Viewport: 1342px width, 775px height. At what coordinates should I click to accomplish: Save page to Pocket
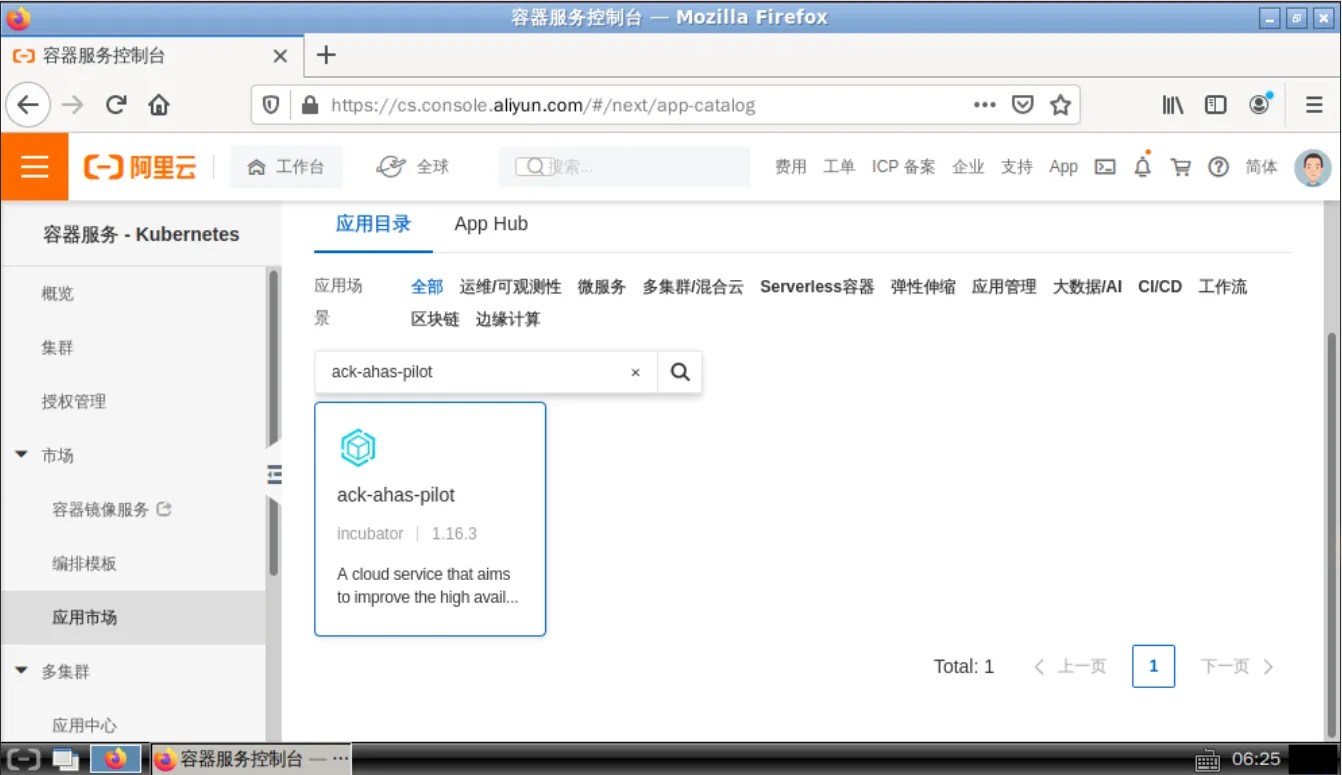tap(1022, 105)
